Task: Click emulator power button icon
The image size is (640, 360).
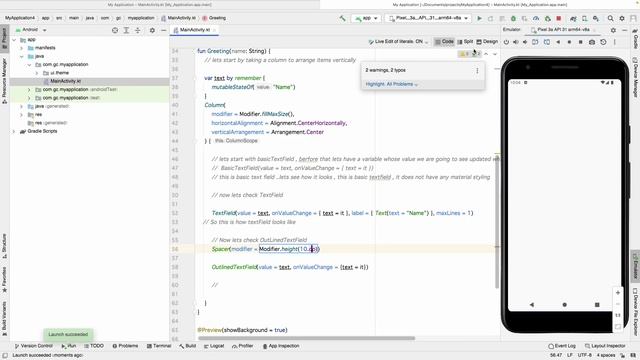Action: [506, 42]
